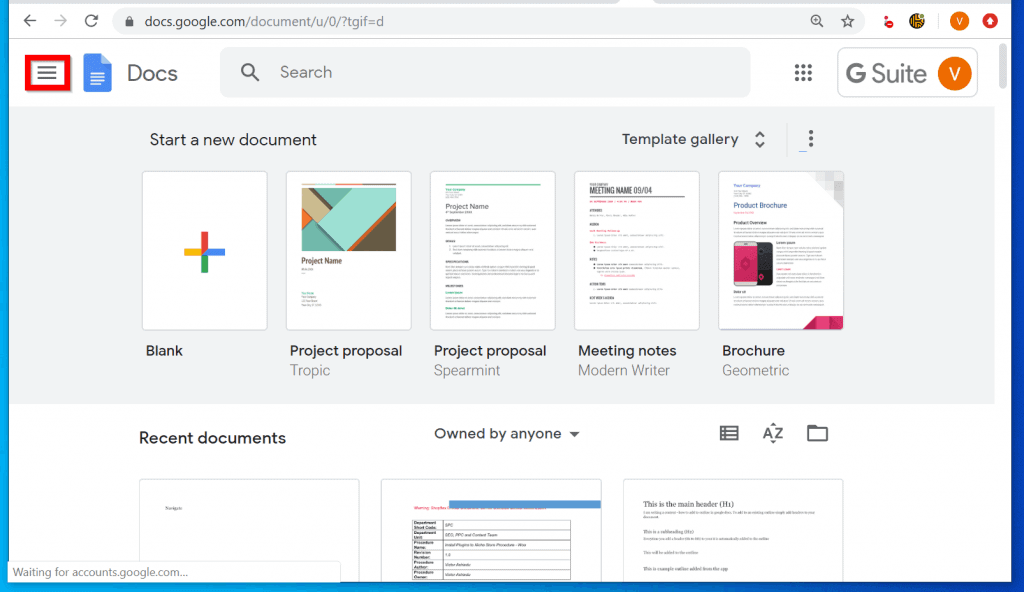Click the Modern Writer subtitle text
1024x592 pixels.
624,370
